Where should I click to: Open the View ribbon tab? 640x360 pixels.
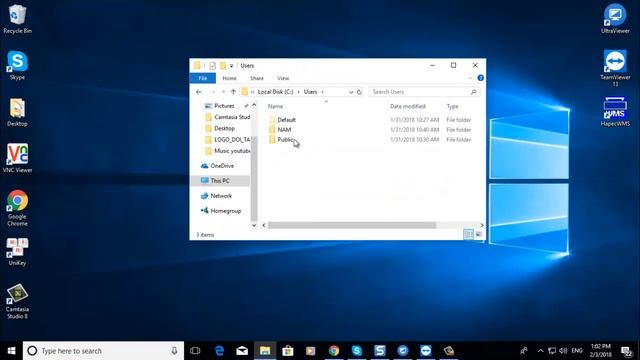[x=283, y=78]
